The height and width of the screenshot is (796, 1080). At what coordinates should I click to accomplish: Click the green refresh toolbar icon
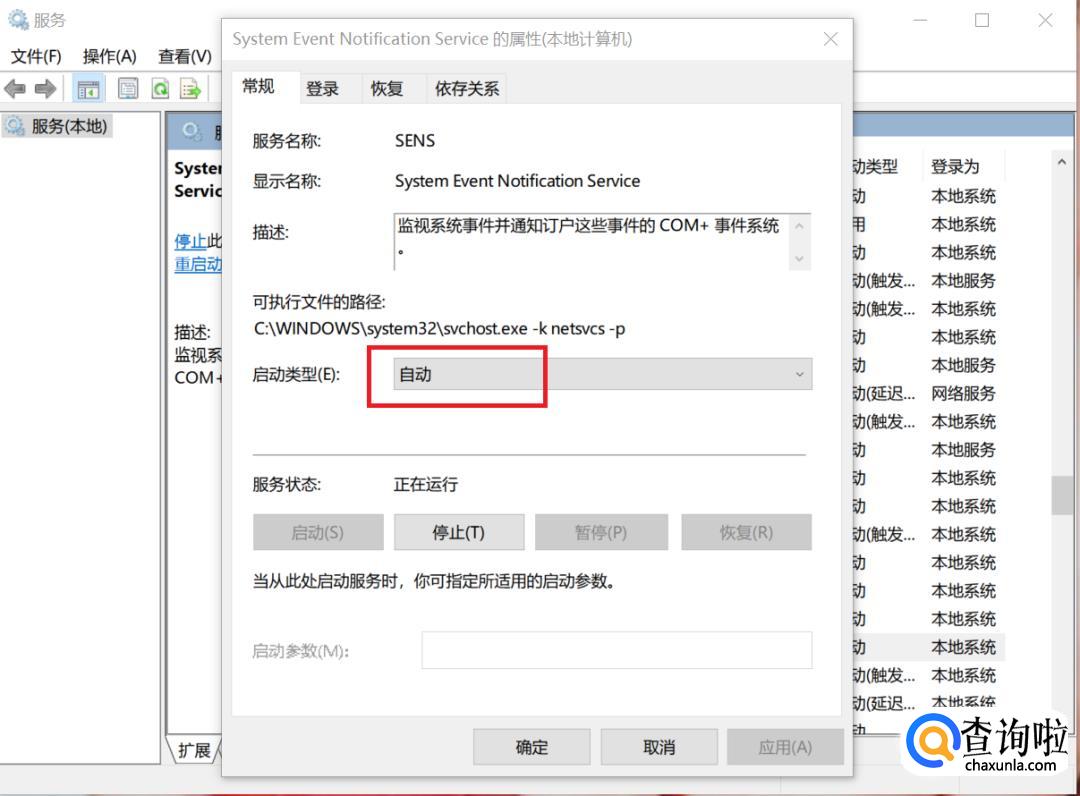160,89
